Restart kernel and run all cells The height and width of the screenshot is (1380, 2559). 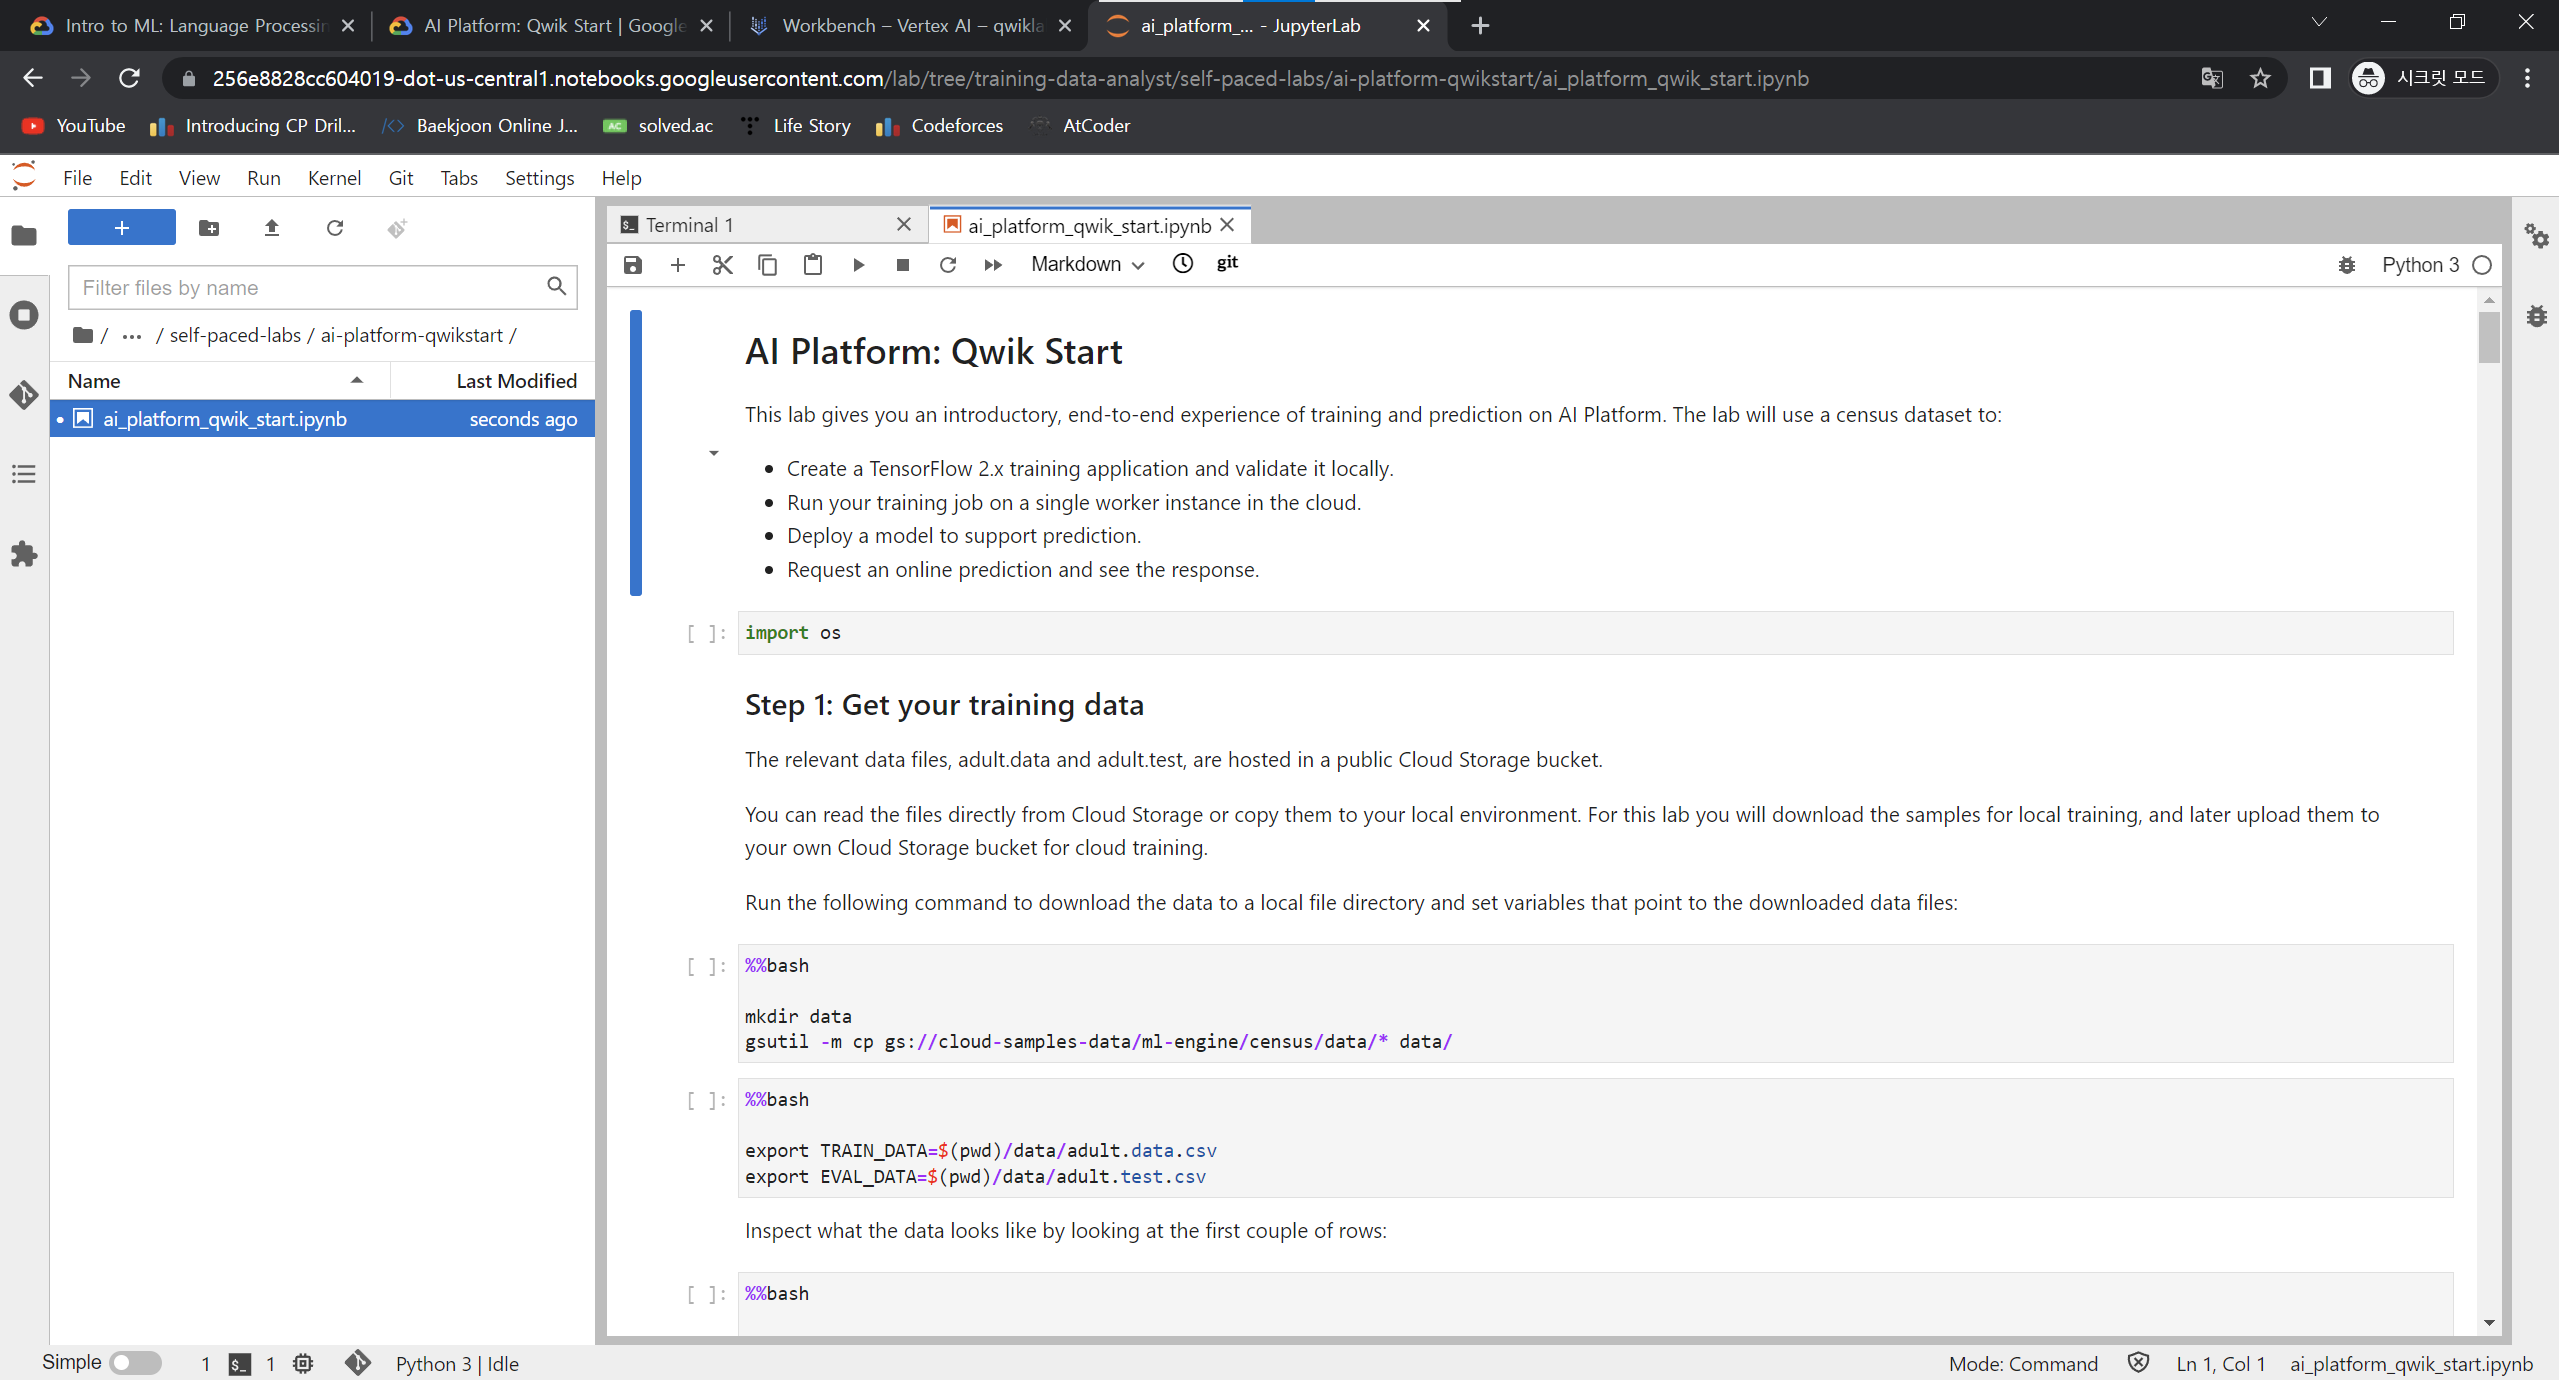tap(992, 265)
